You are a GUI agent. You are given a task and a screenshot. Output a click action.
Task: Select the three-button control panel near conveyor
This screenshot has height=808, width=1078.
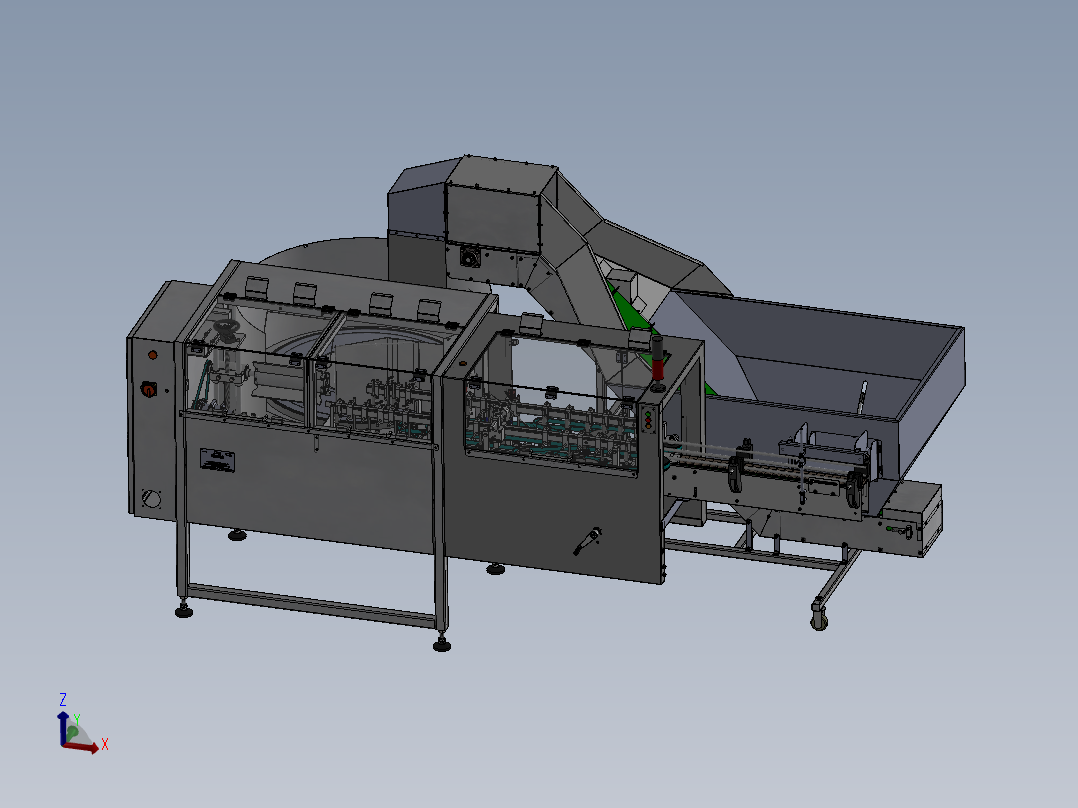[648, 418]
